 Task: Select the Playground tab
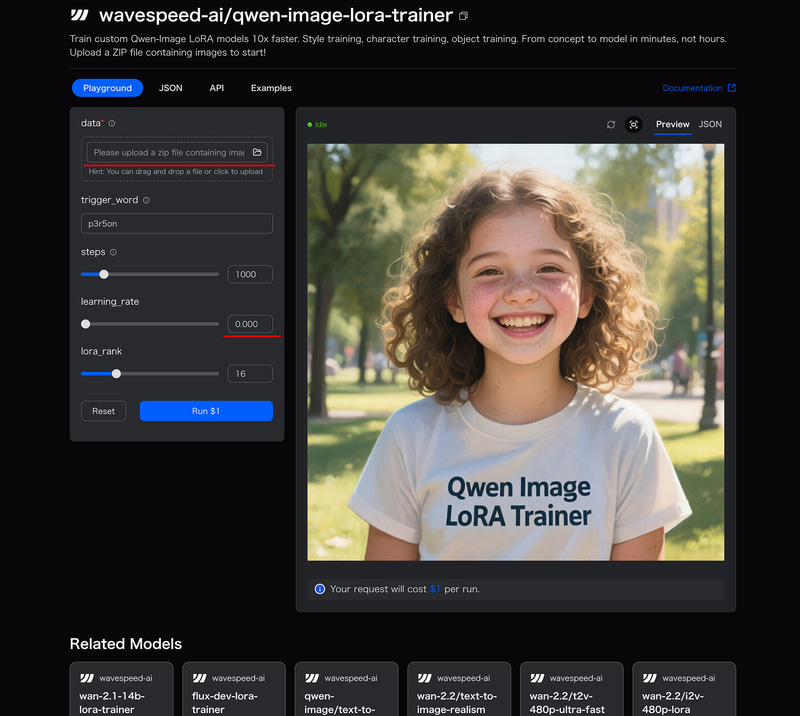[x=107, y=88]
